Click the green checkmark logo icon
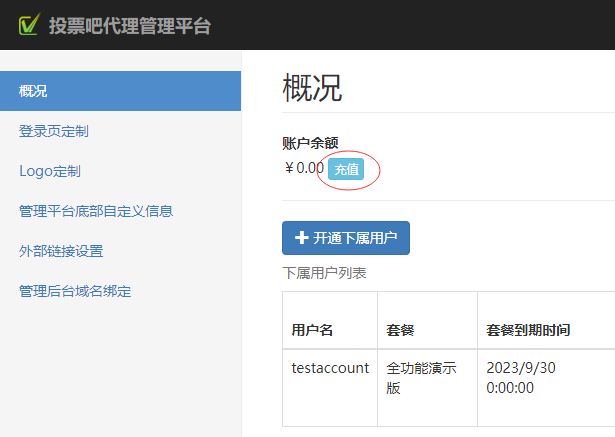The height and width of the screenshot is (437, 615). tap(29, 25)
